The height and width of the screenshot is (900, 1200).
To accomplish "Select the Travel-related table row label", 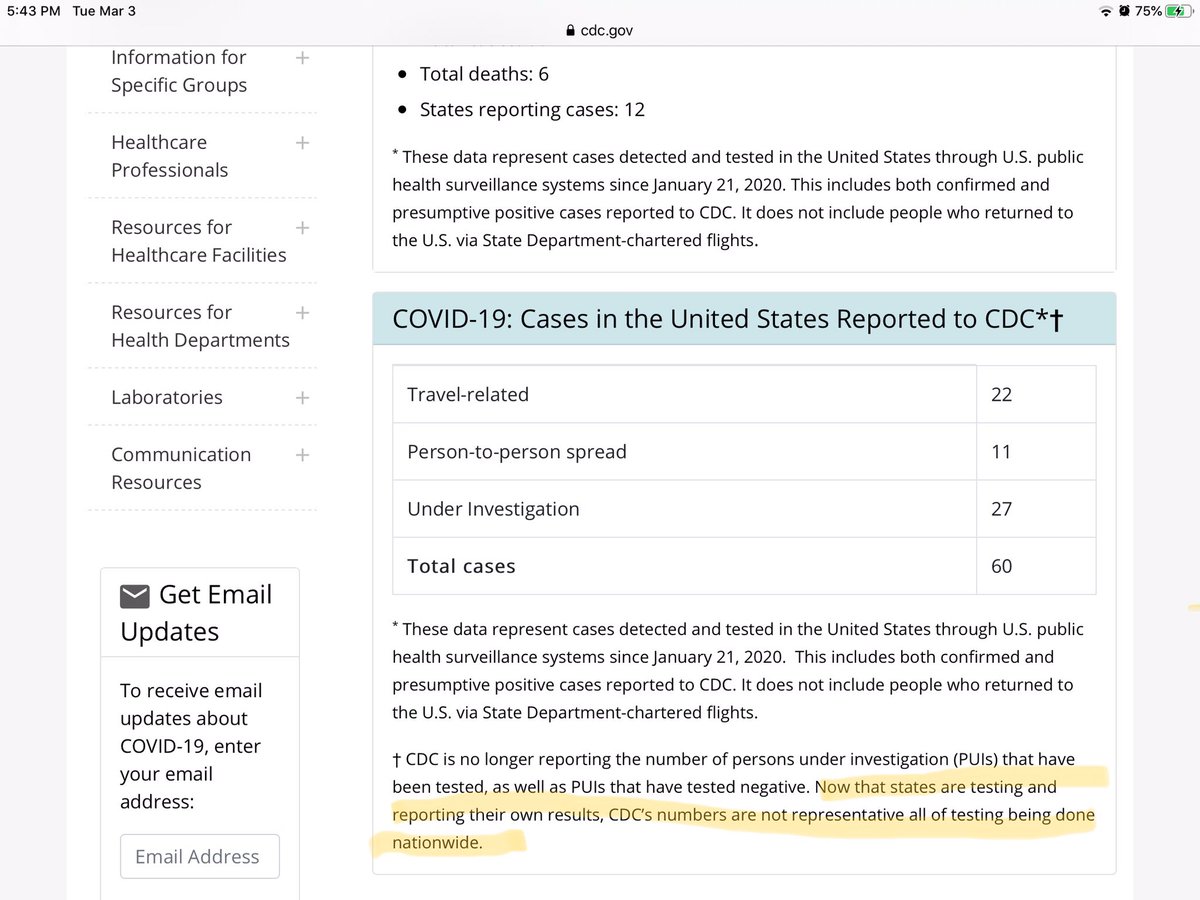I will [x=468, y=394].
